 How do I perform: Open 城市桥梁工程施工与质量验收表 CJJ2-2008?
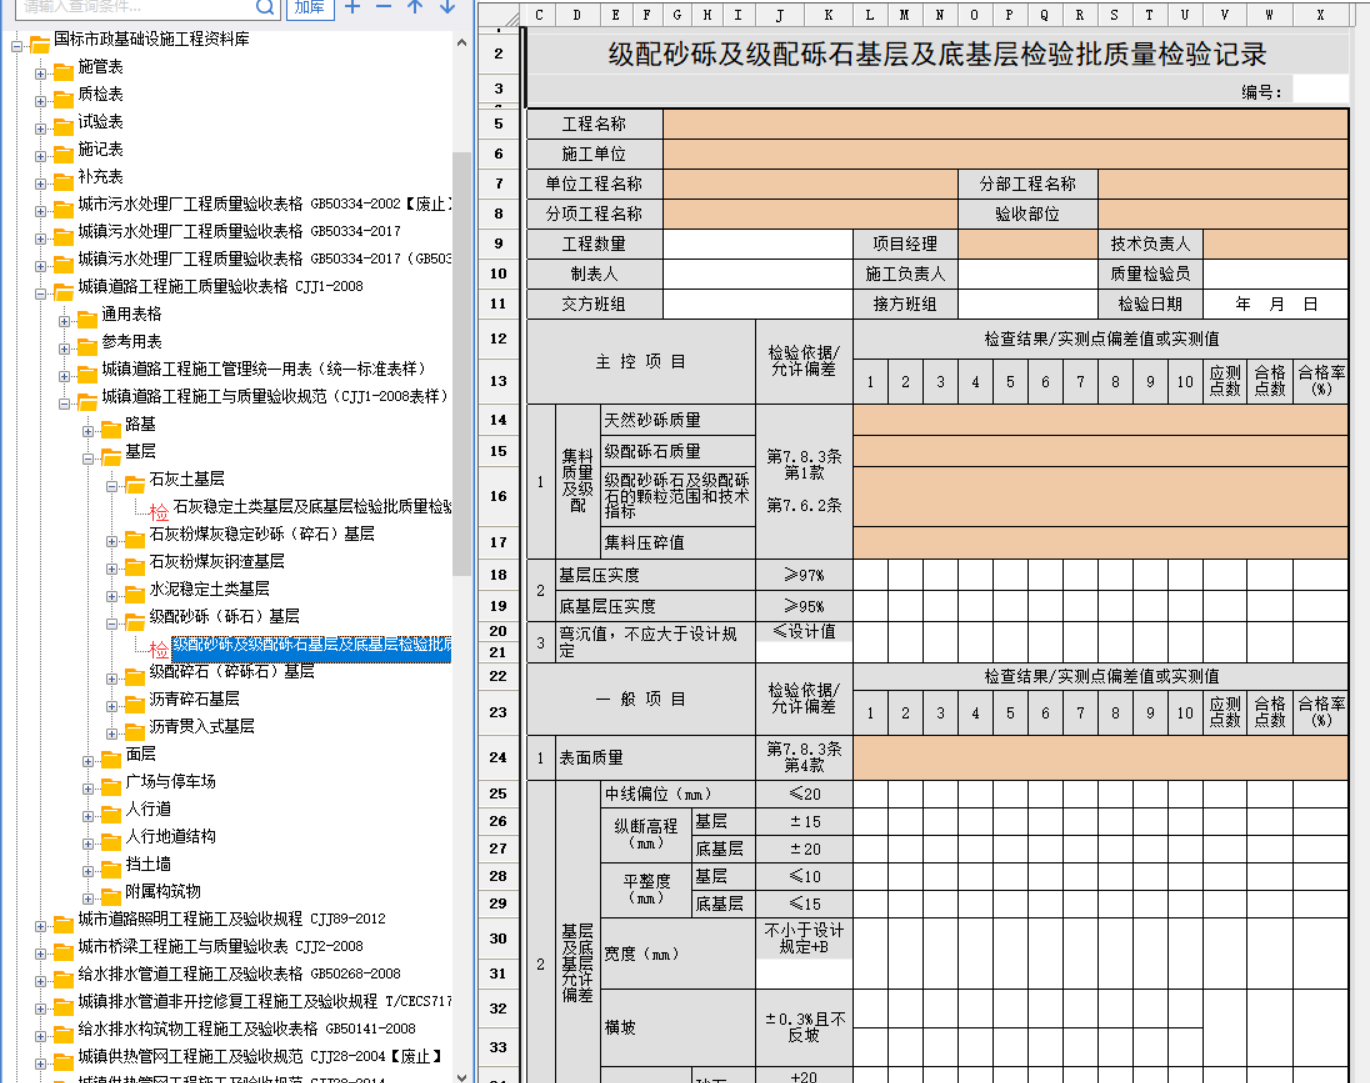click(x=220, y=947)
